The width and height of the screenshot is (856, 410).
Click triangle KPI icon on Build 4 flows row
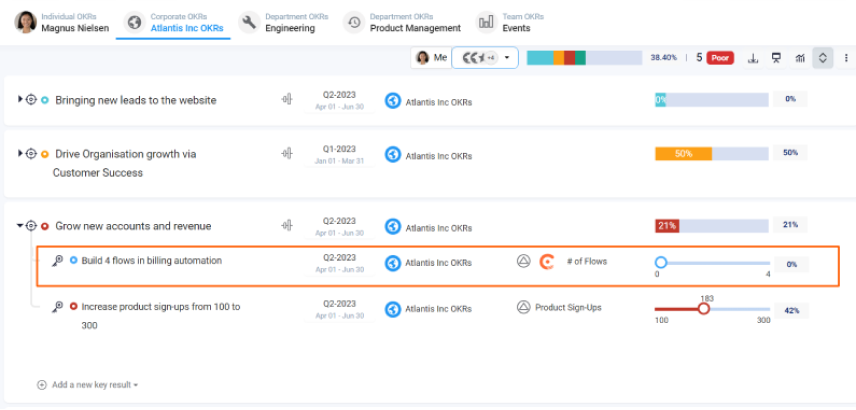coord(524,262)
